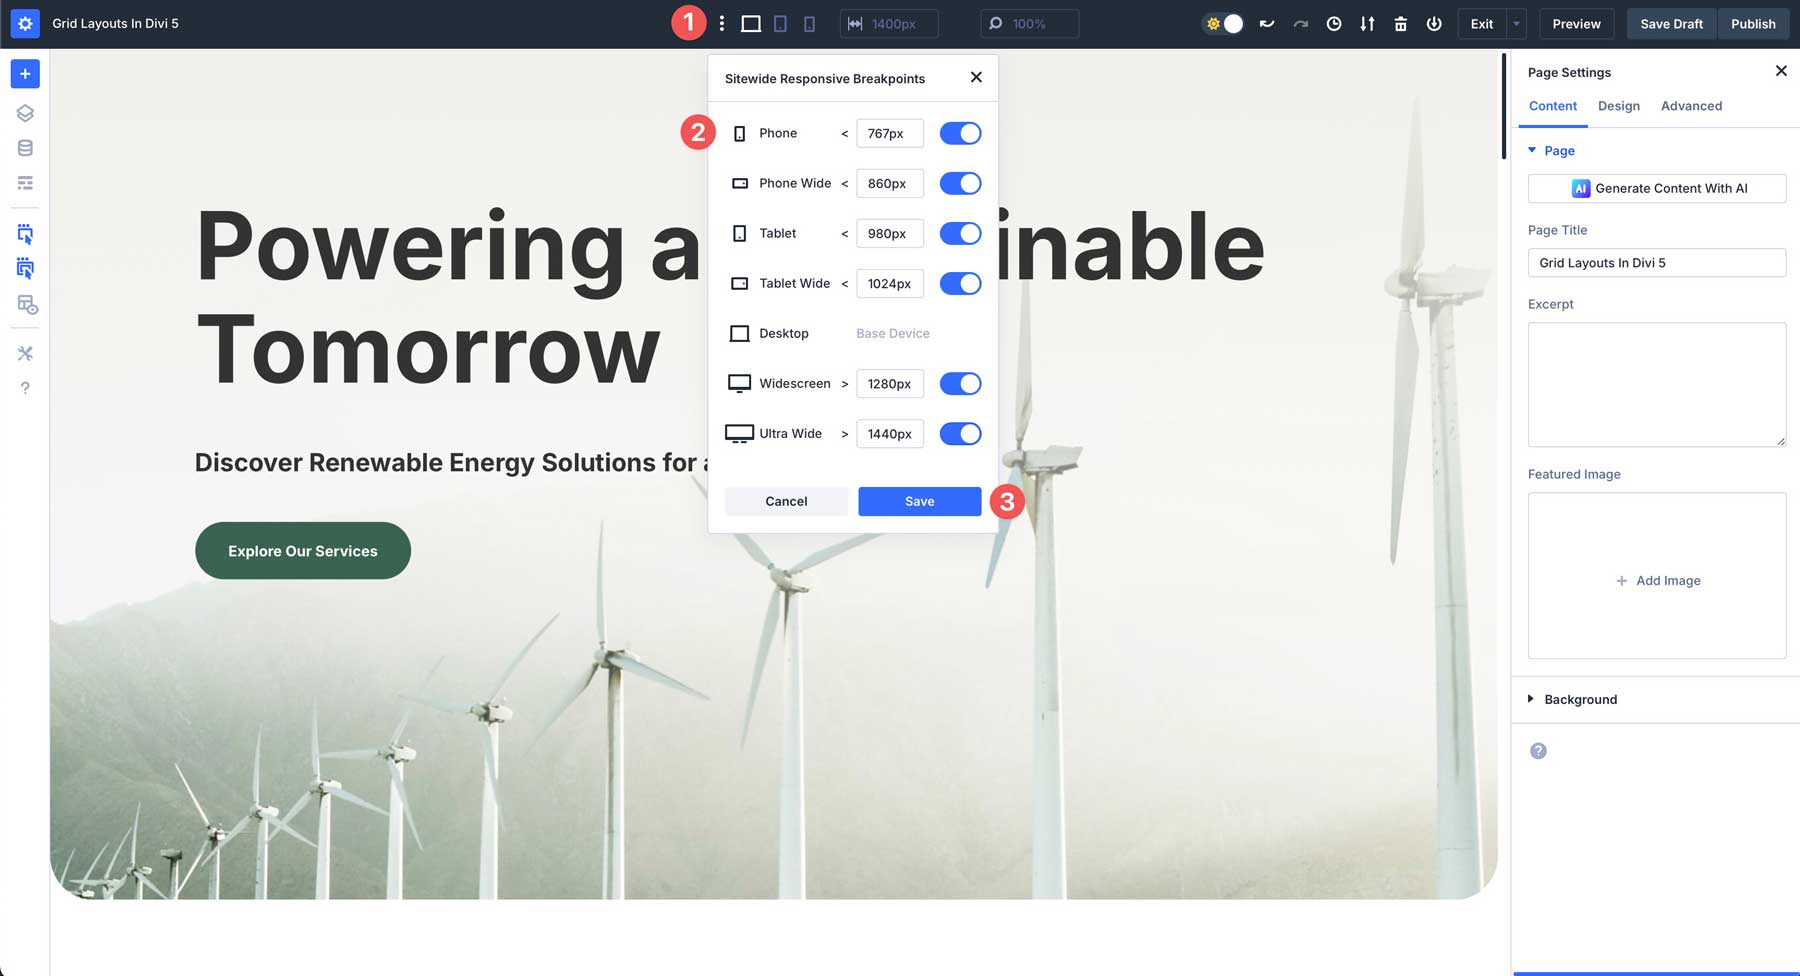
Task: Open the help question mark icon
Action: pos(25,388)
